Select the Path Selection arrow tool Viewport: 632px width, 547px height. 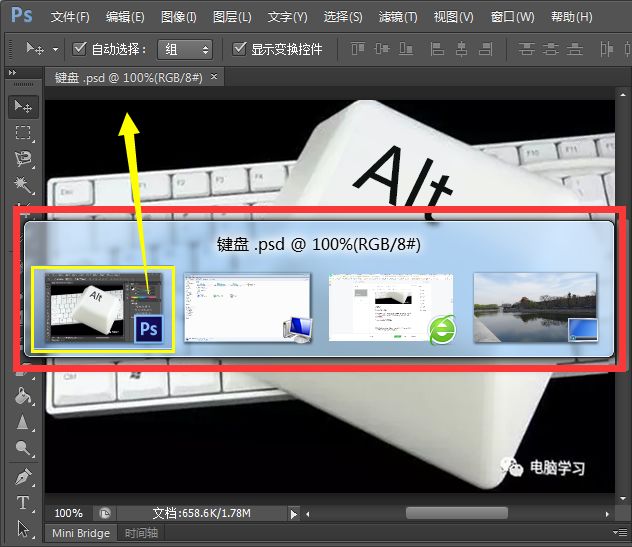23,528
